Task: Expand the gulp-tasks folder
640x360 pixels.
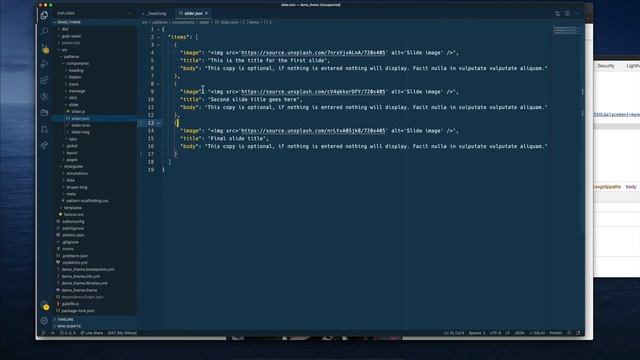Action: pyautogui.click(x=71, y=36)
